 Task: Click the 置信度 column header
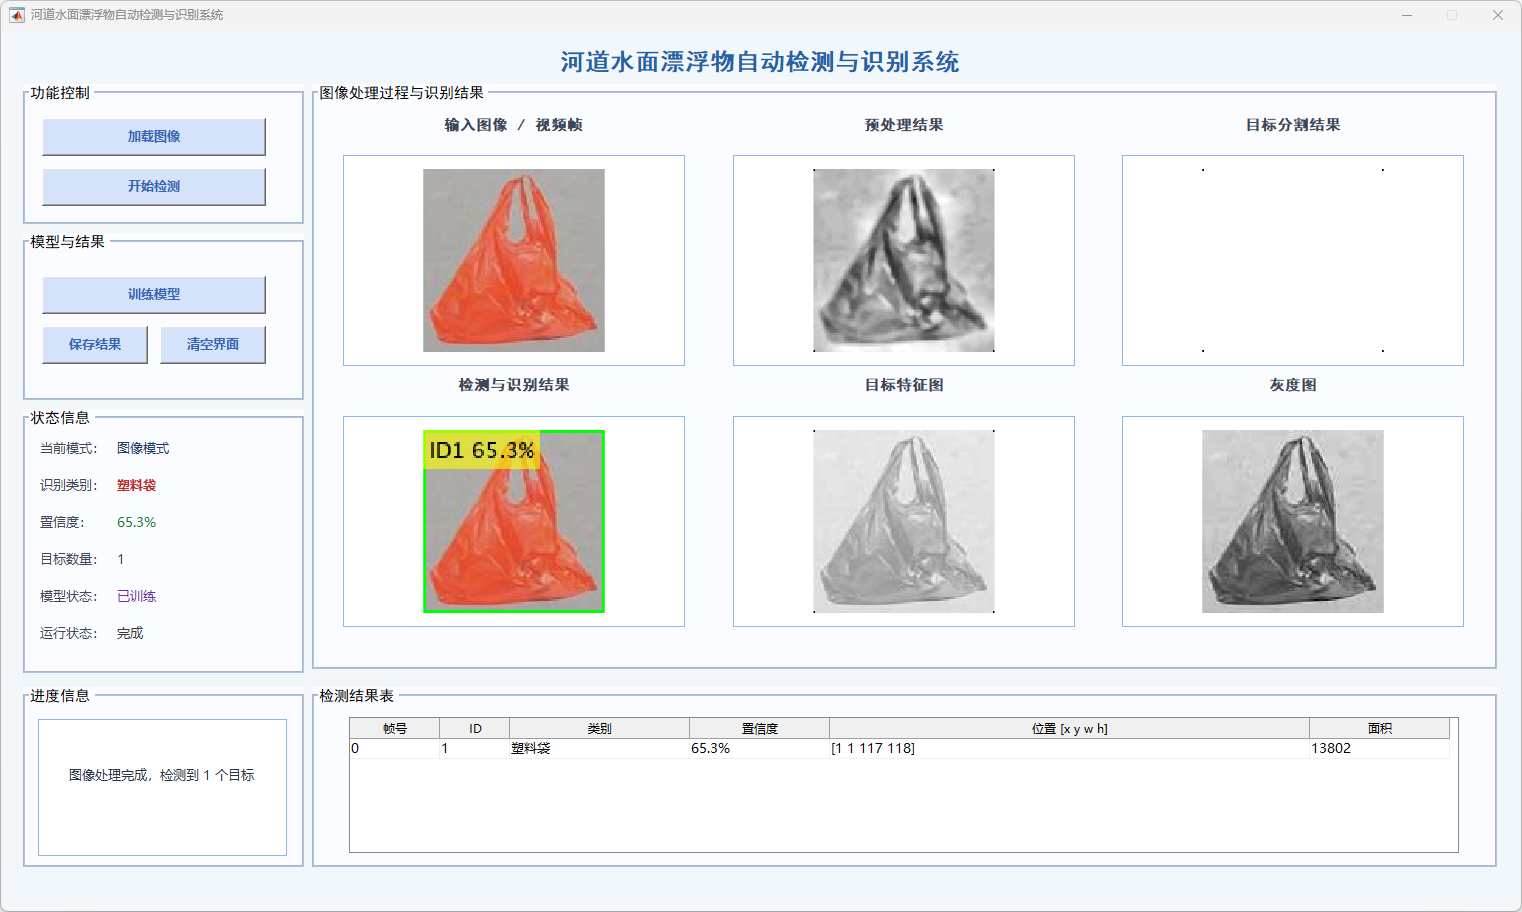[x=759, y=728]
